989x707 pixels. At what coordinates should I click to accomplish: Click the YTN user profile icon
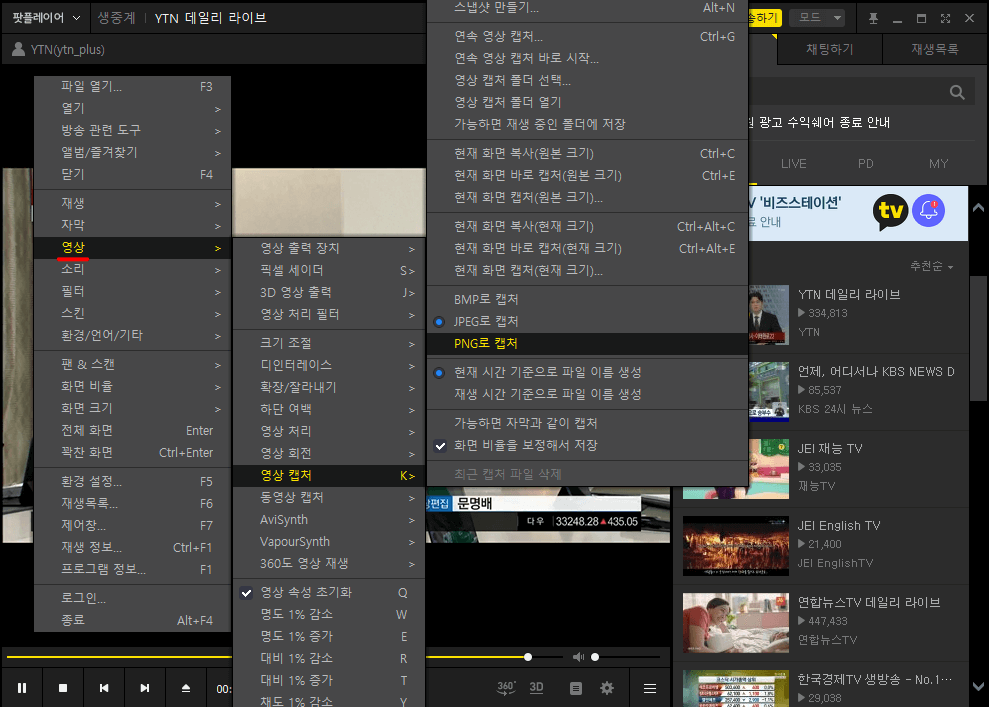coord(19,49)
